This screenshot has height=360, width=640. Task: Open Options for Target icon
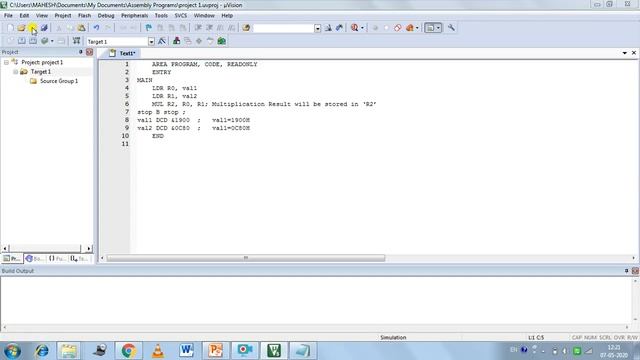tap(162, 41)
